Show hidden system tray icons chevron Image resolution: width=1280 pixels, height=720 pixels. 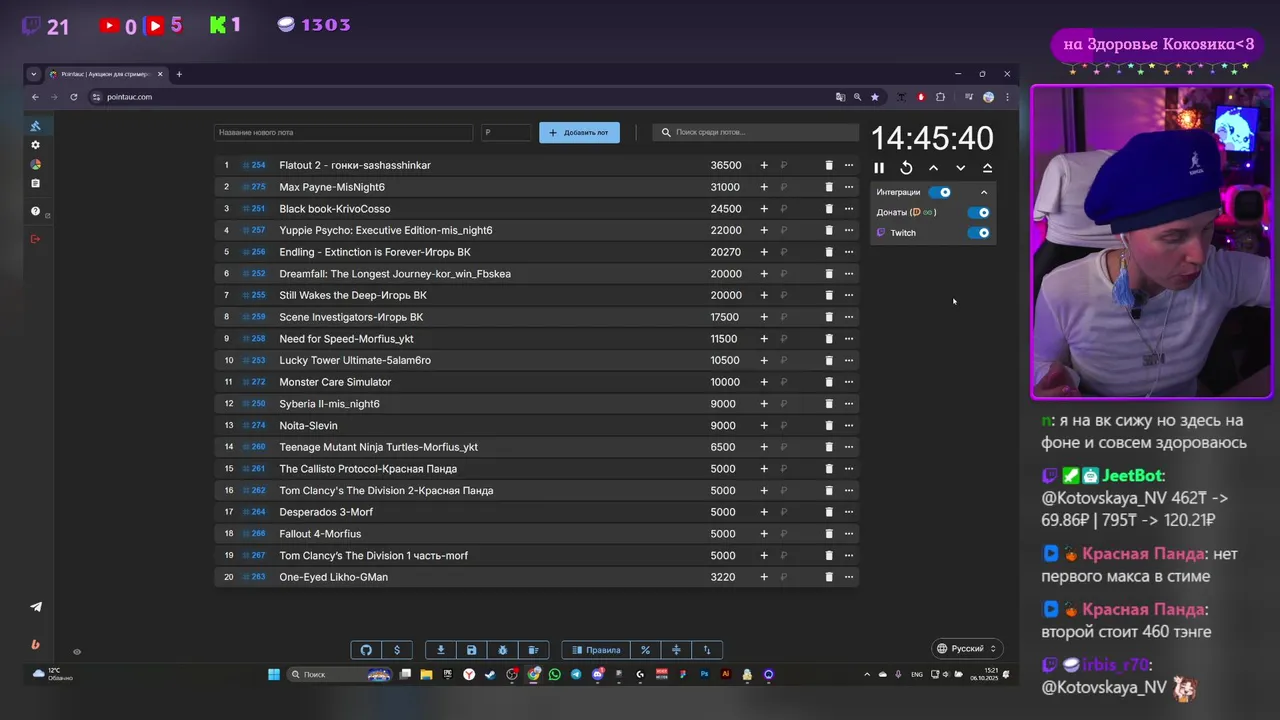tap(867, 674)
